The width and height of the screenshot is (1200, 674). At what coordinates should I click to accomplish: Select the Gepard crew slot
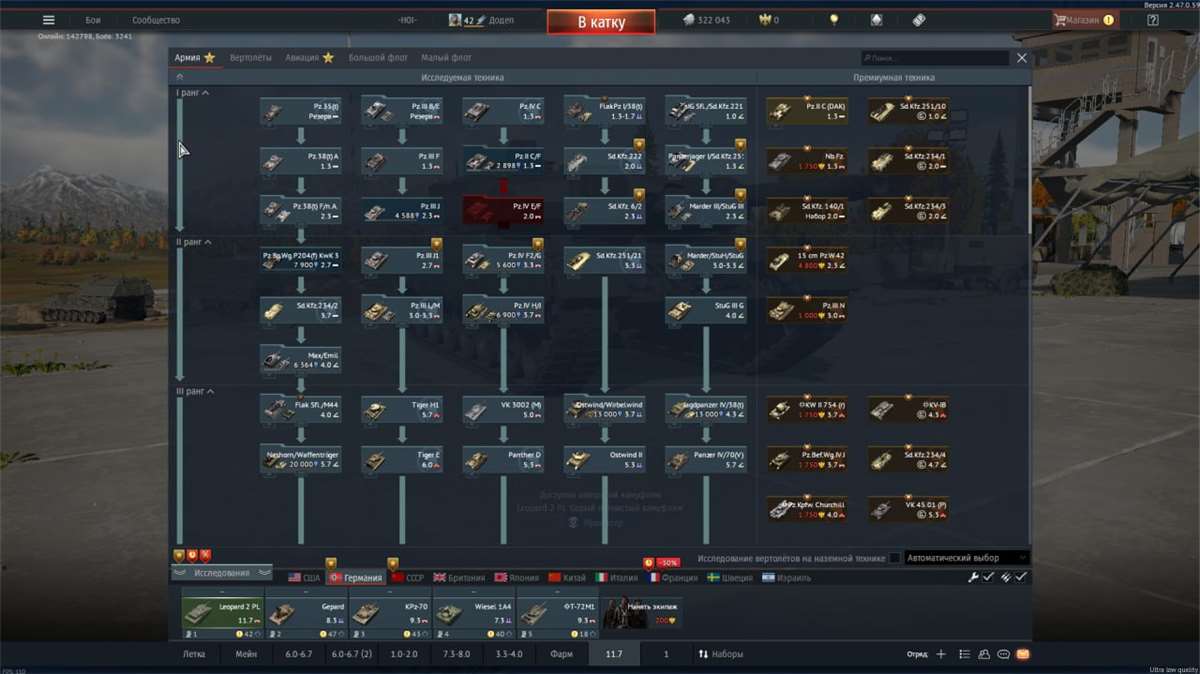coord(306,615)
